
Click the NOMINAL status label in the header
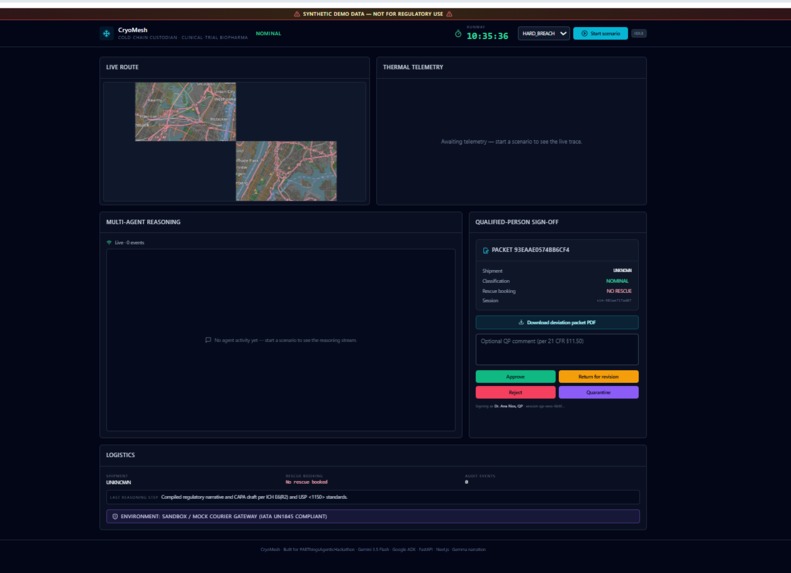(x=268, y=33)
